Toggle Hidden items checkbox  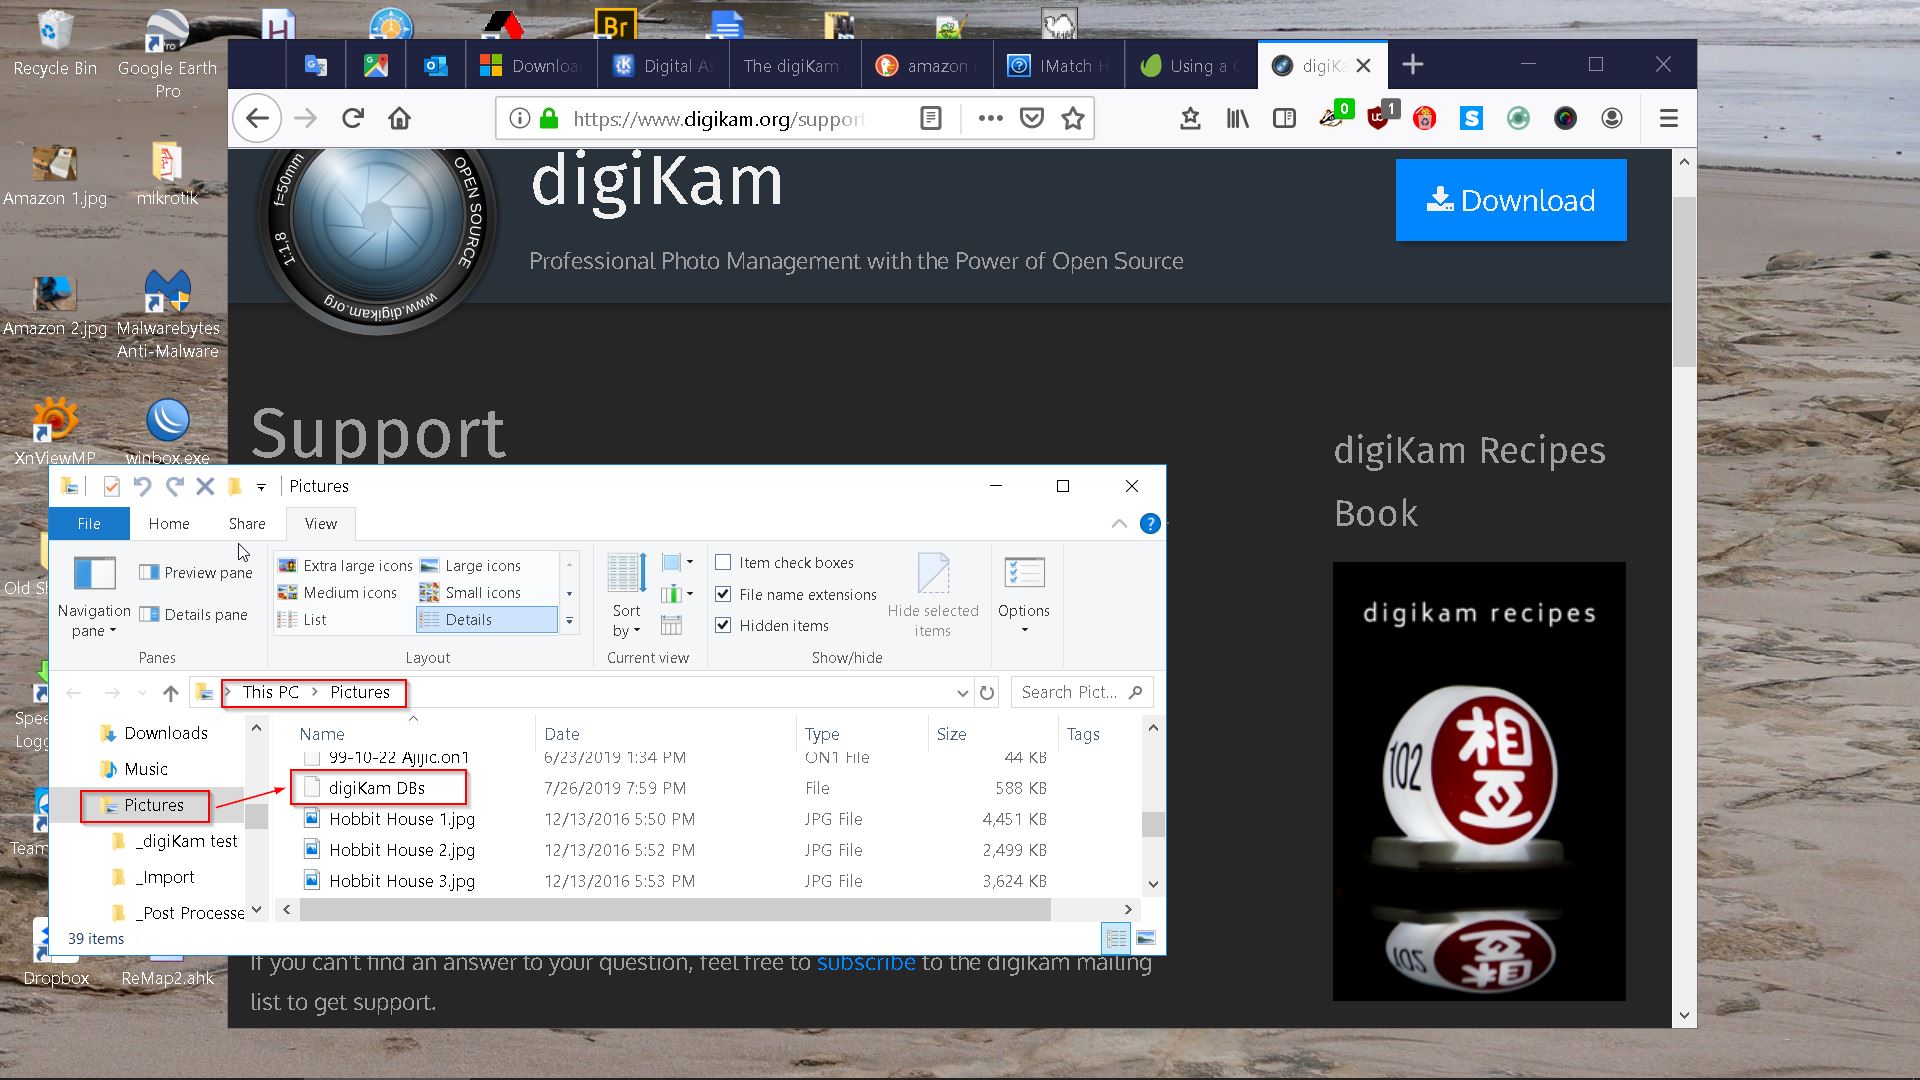(x=724, y=625)
